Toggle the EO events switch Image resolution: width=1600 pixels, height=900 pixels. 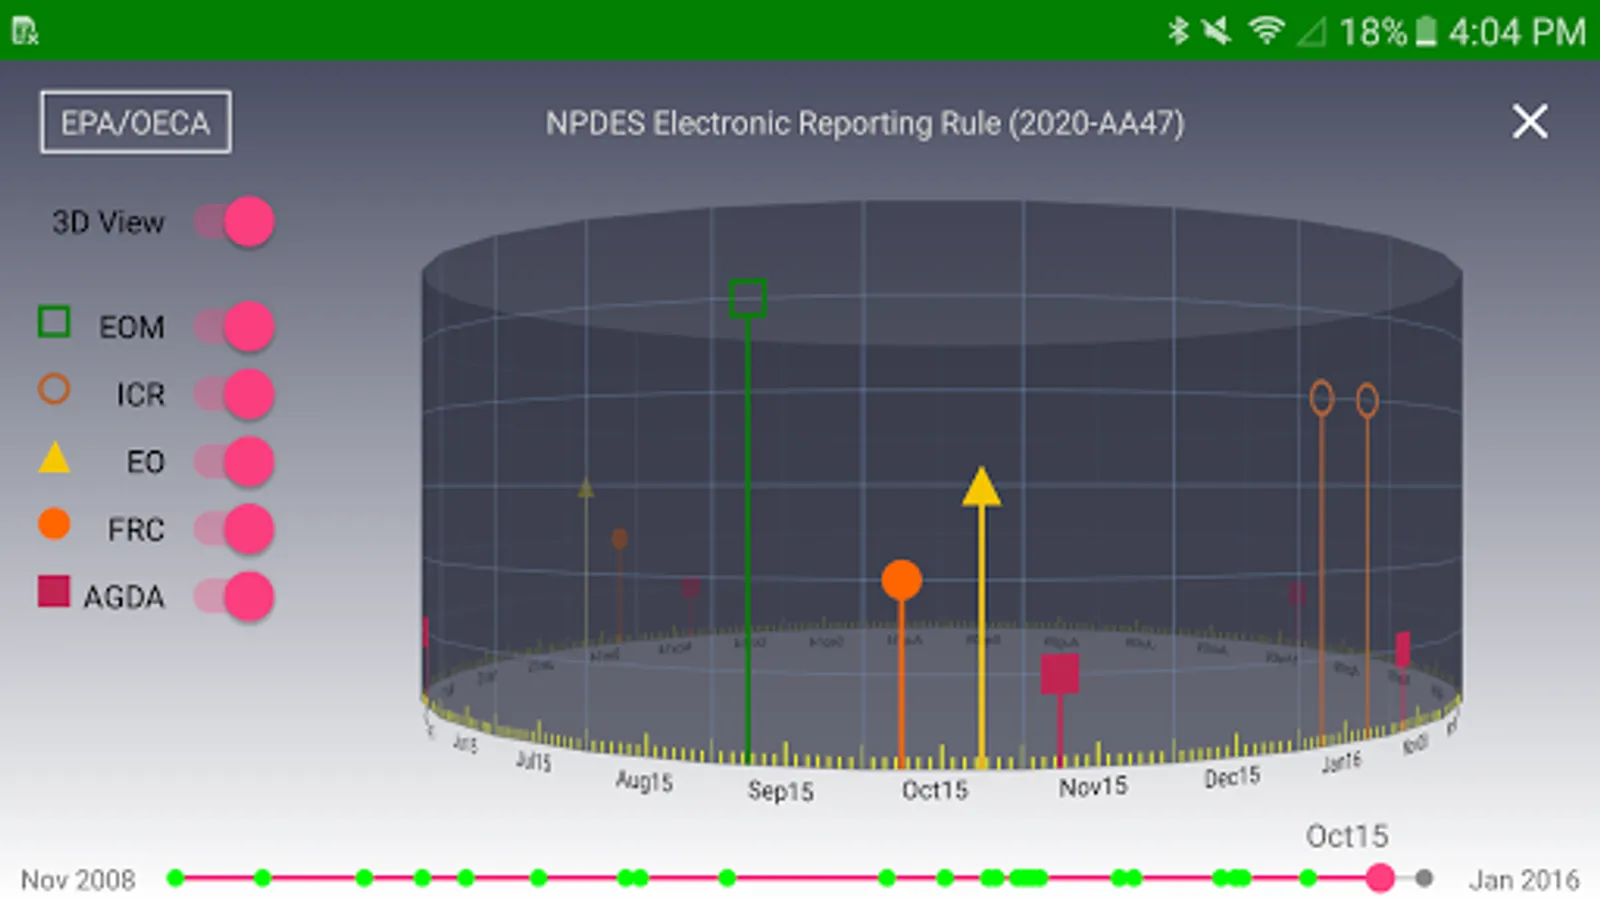[x=235, y=462]
